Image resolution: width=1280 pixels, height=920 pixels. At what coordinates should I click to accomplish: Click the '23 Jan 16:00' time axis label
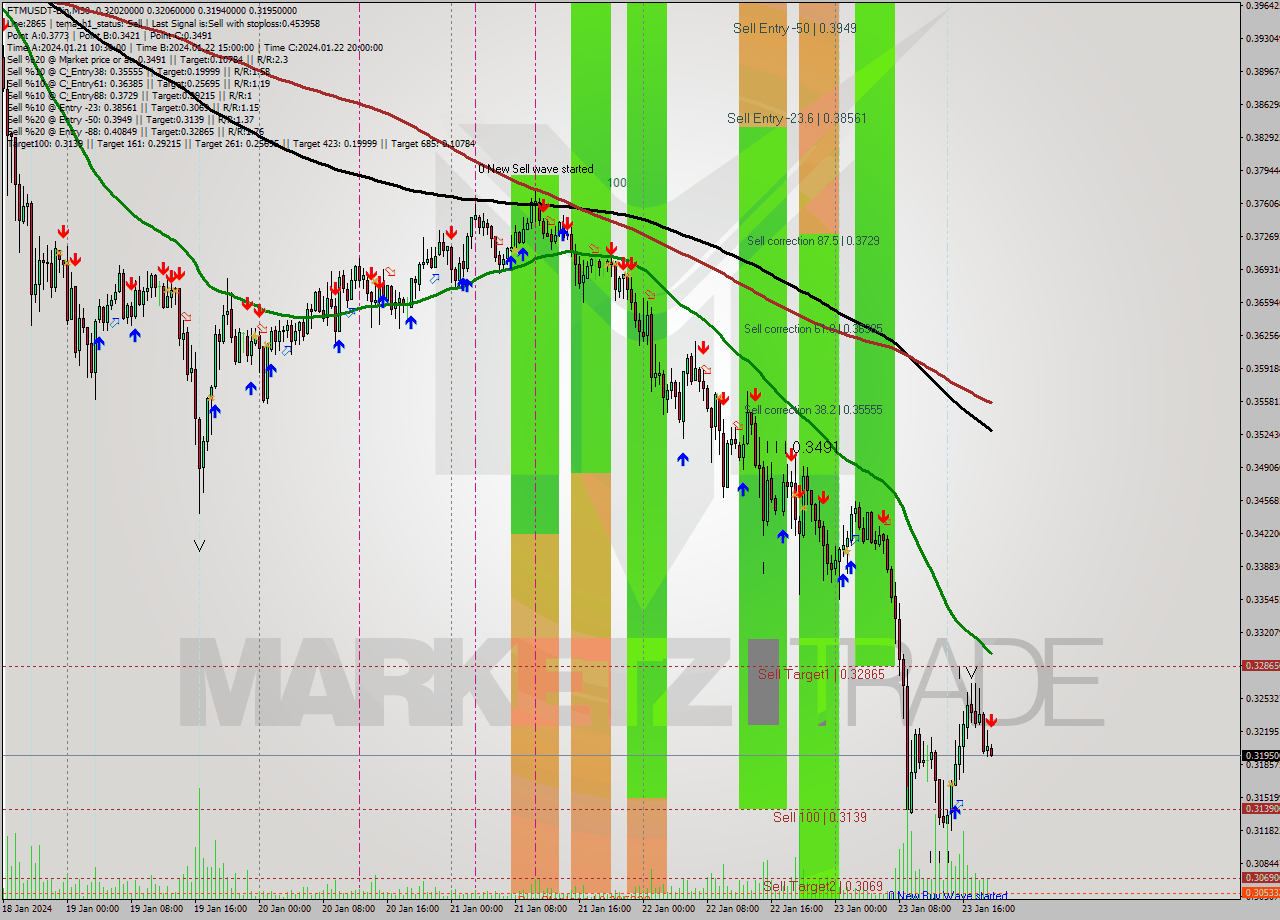989,909
